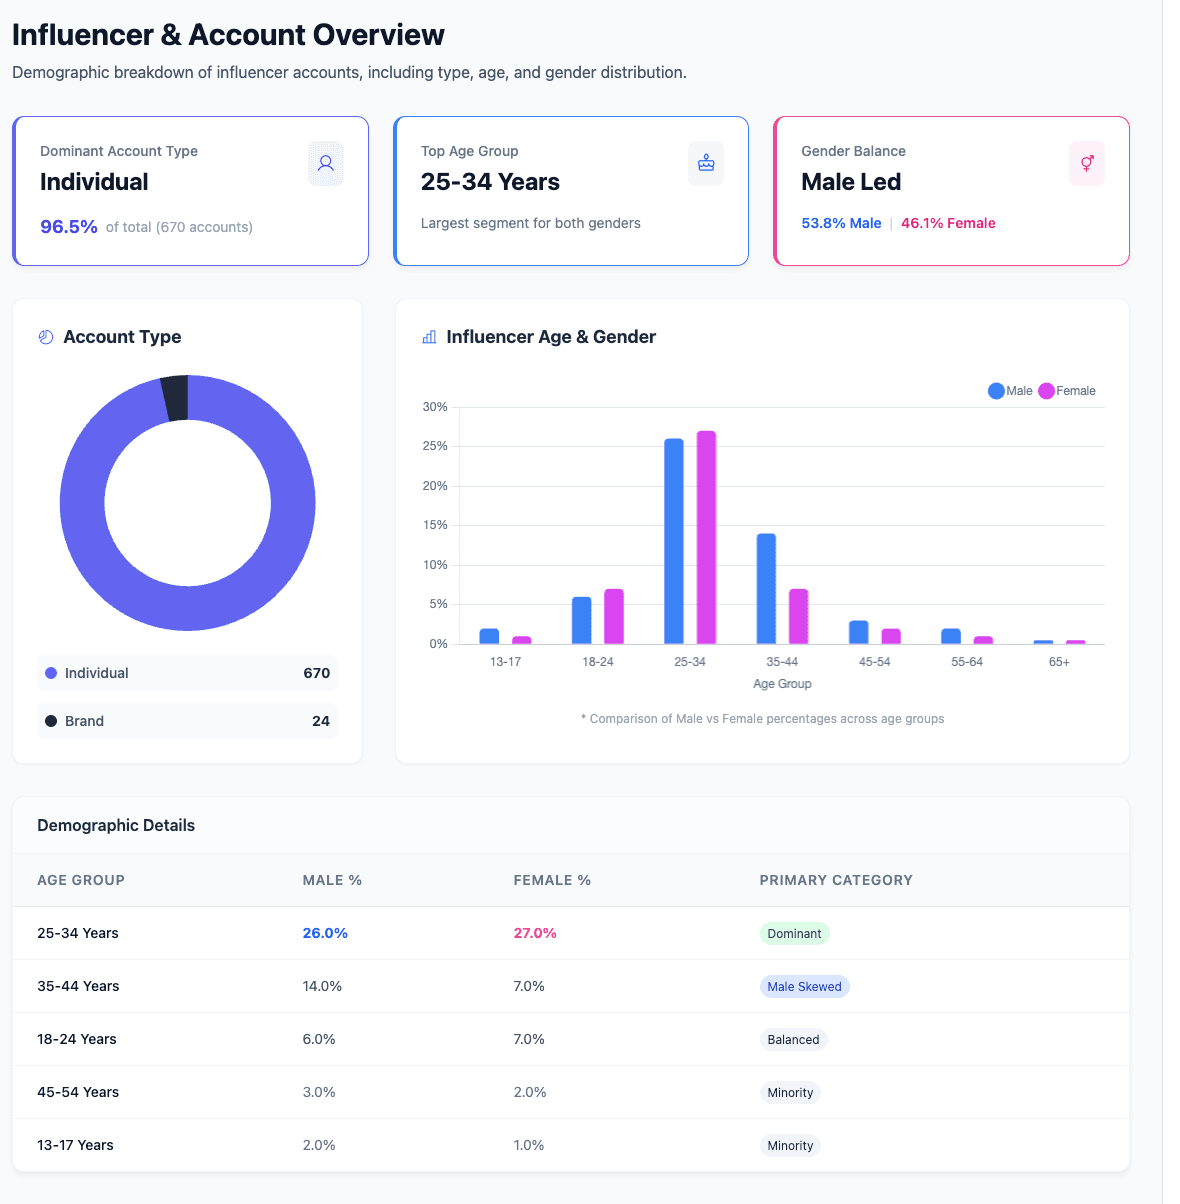Click the blue Male bar for 35-44
The width and height of the screenshot is (1180, 1204).
pos(766,588)
